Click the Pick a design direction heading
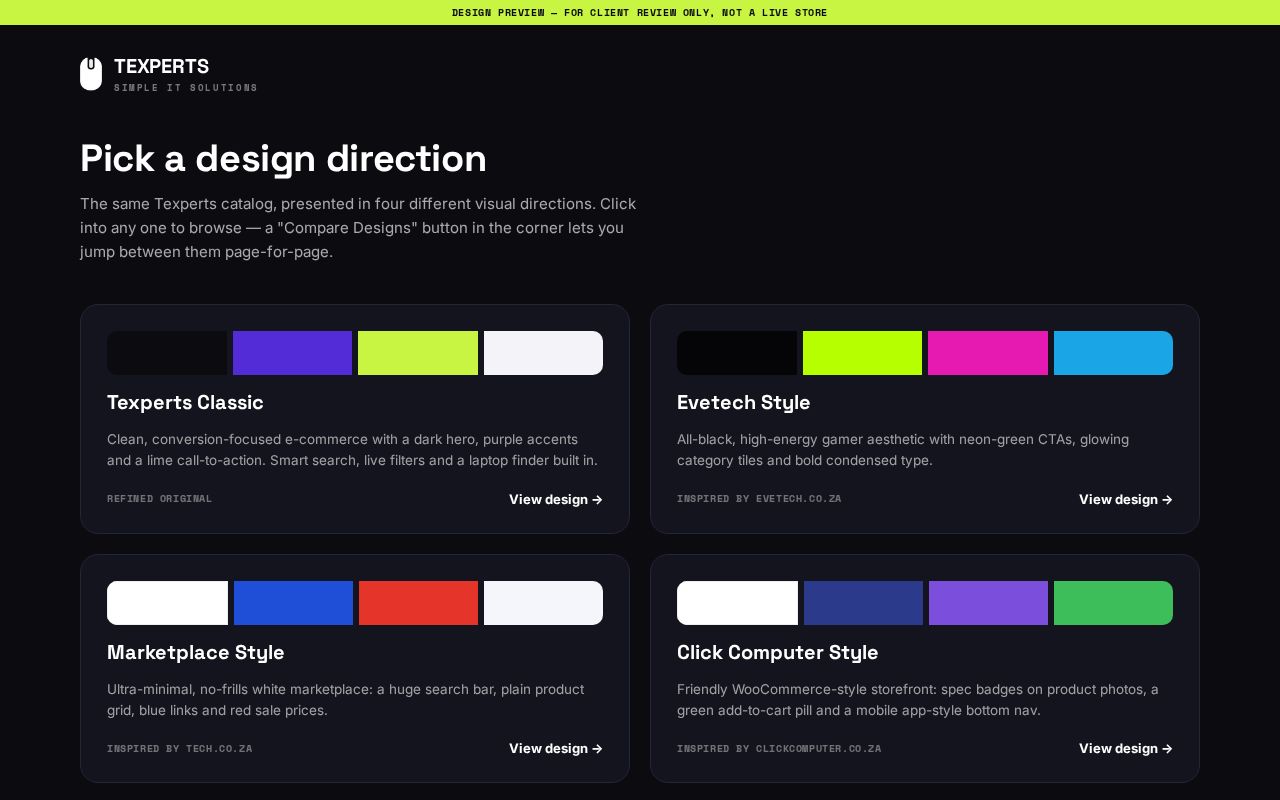The width and height of the screenshot is (1280, 800). point(283,159)
